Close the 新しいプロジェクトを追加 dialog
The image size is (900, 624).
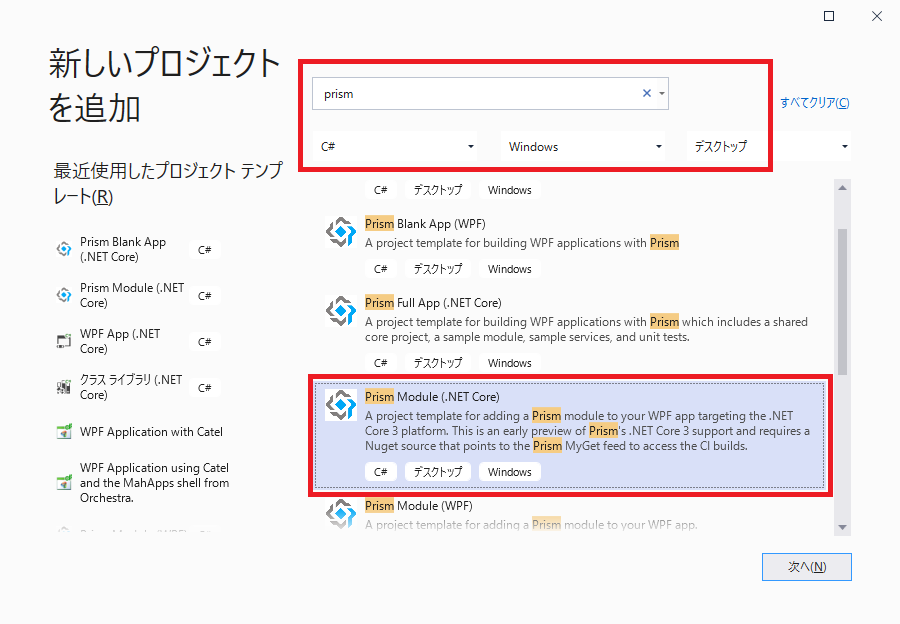coord(876,16)
